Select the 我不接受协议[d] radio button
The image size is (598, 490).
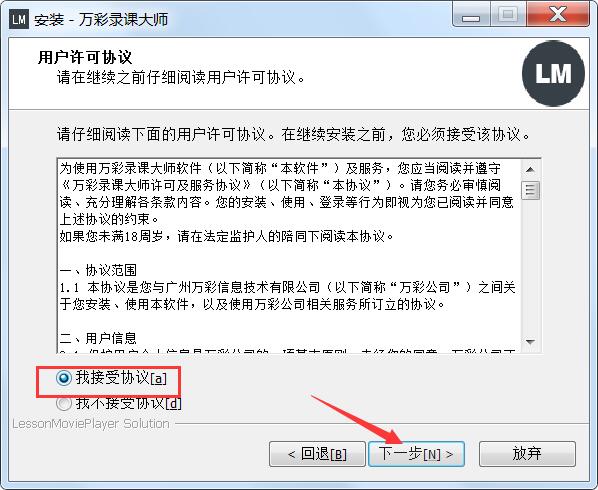coord(63,403)
